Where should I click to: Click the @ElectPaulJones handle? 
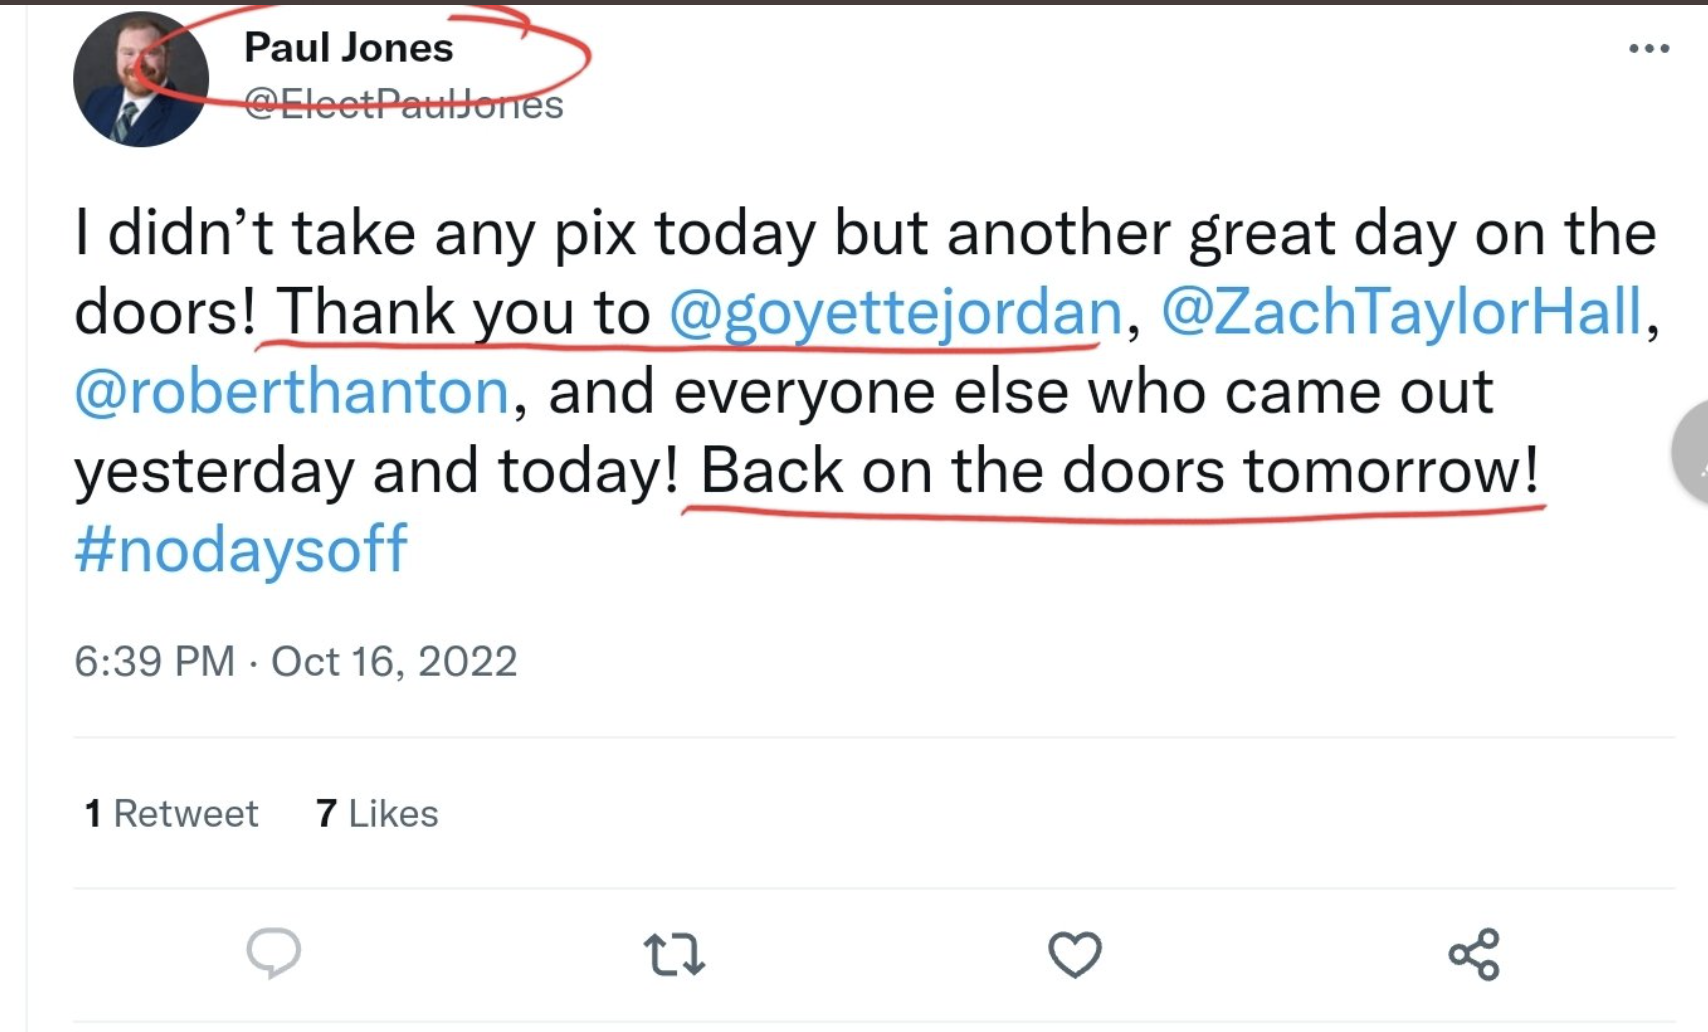pos(403,104)
